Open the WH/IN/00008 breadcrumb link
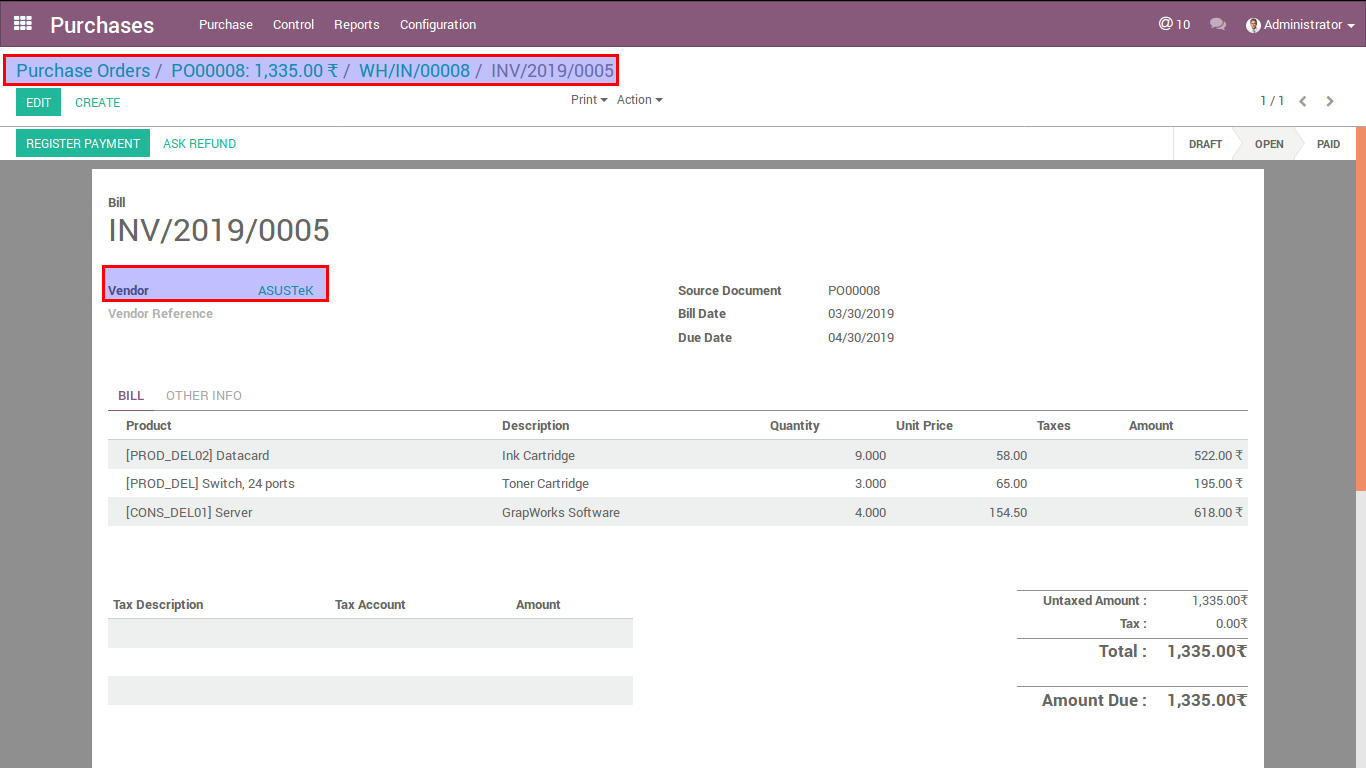The image size is (1366, 768). pos(414,71)
